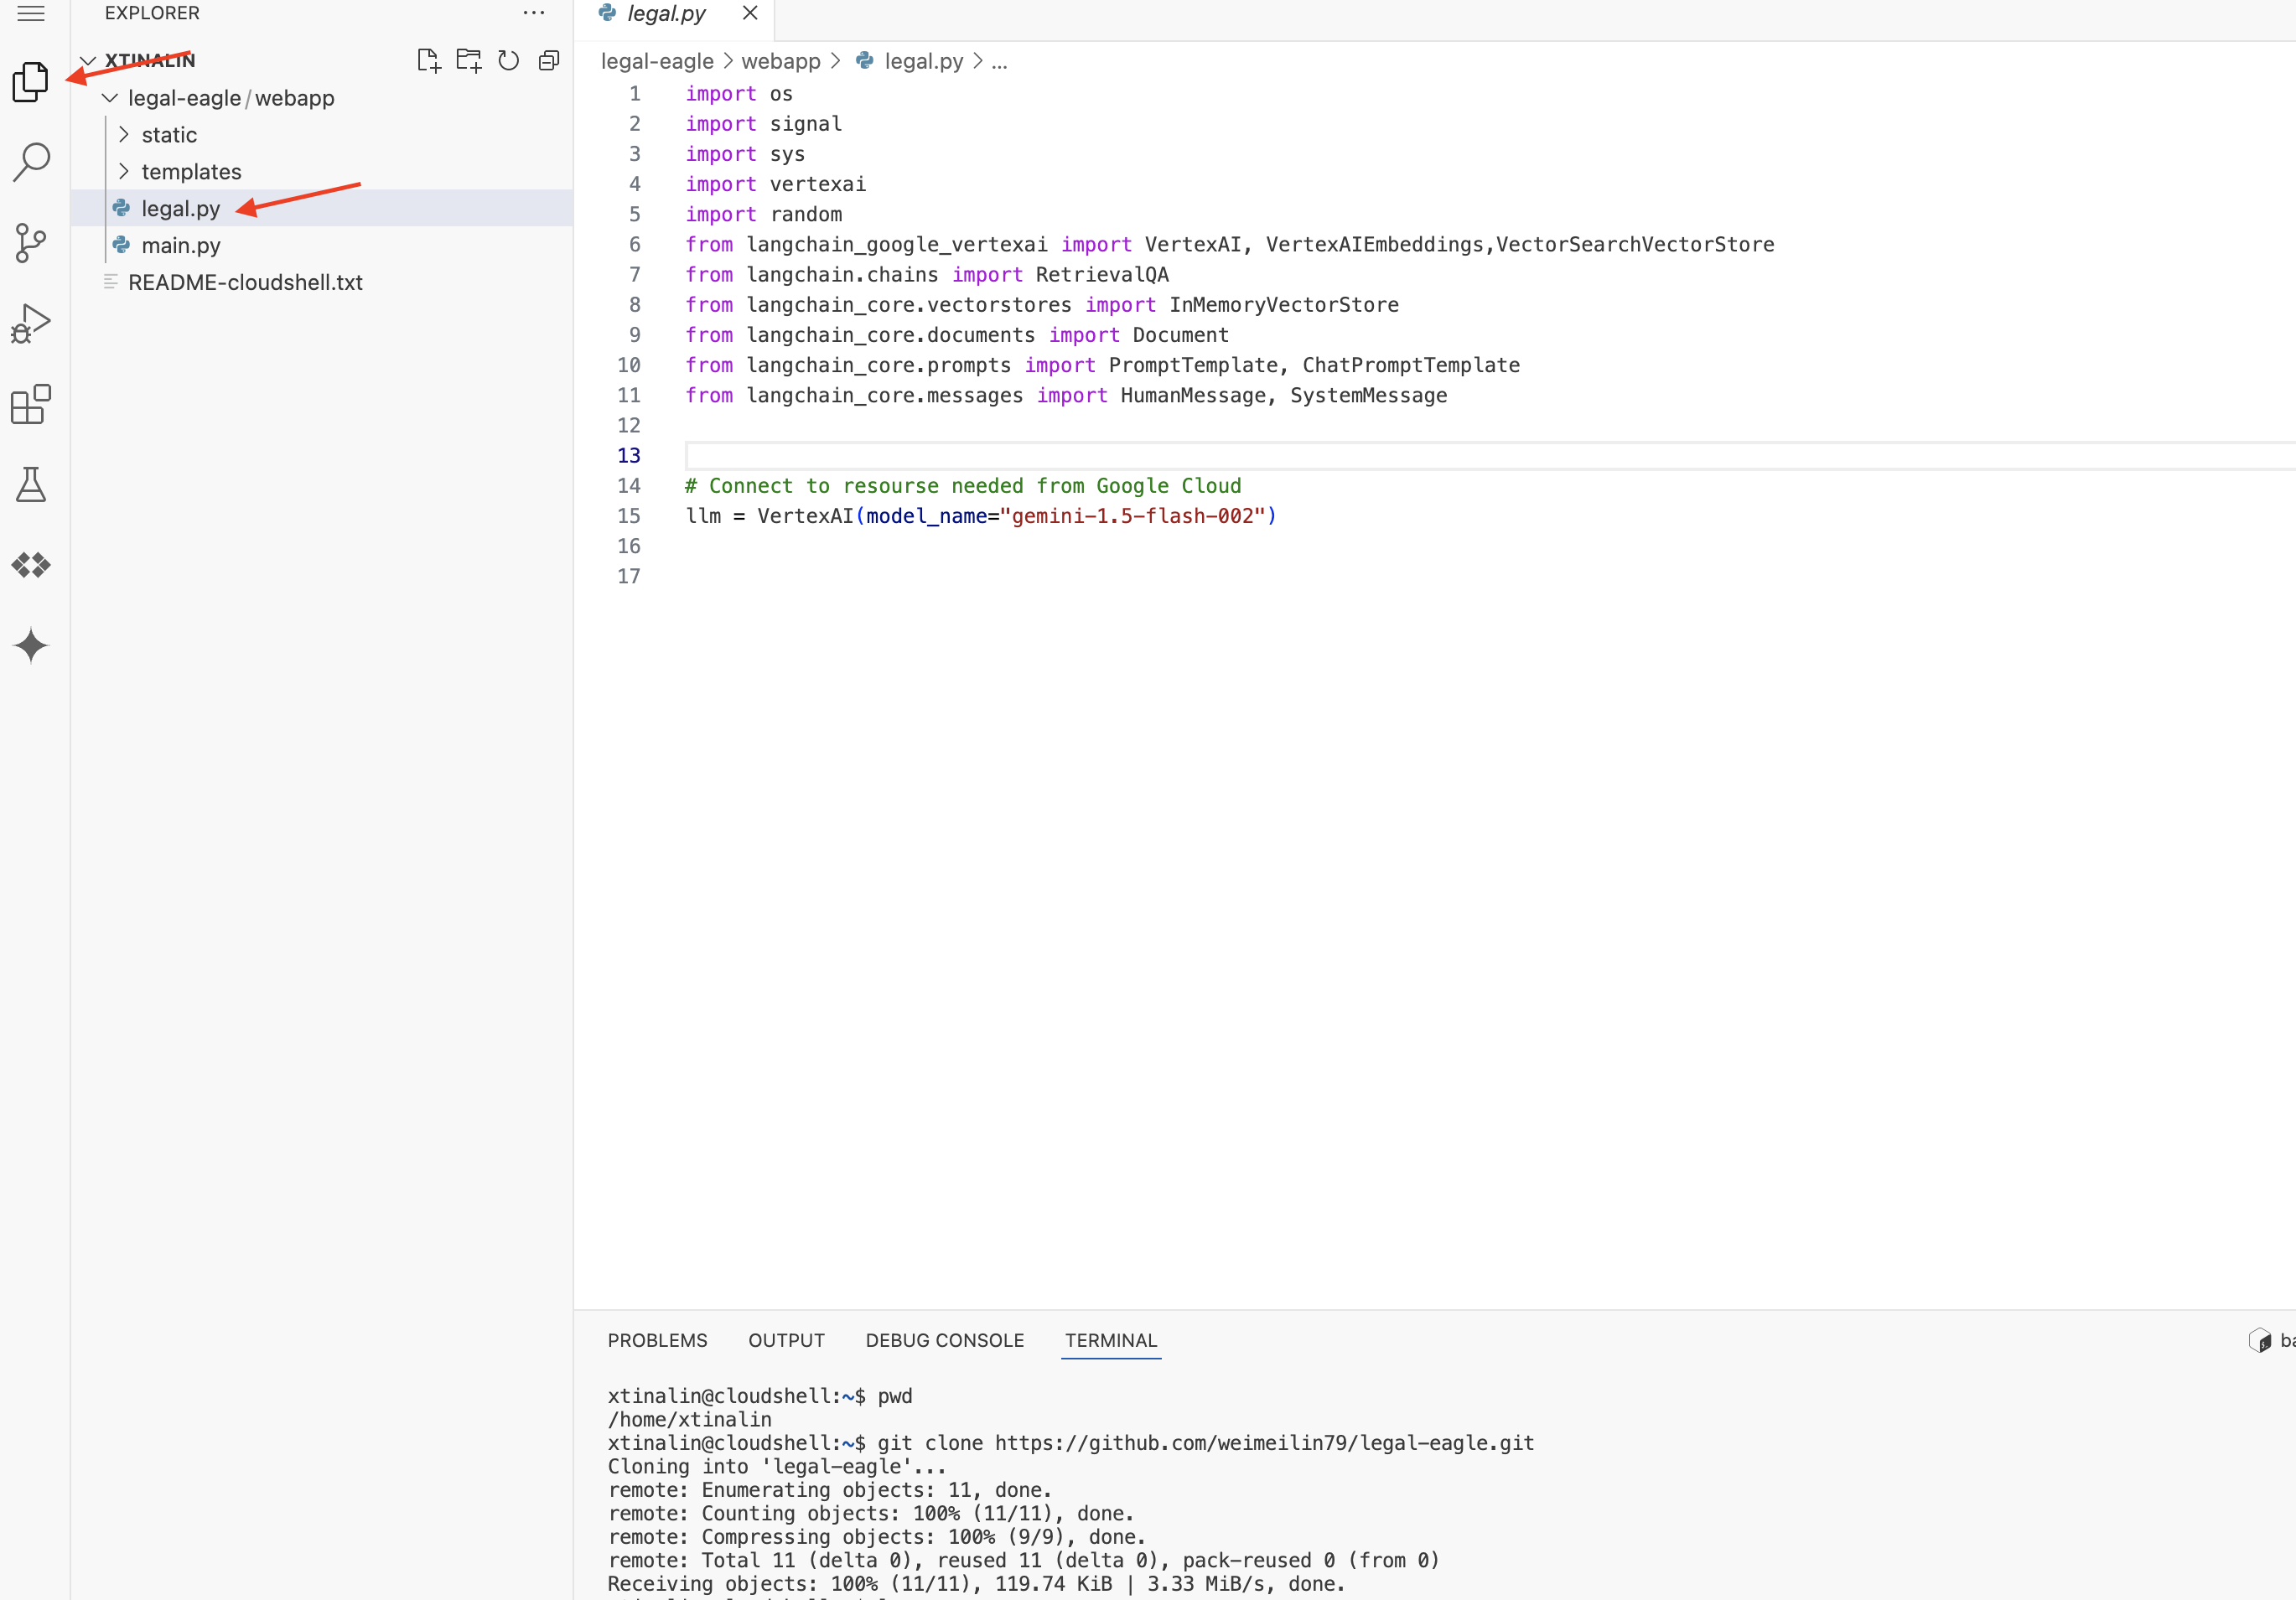Open the Extensions view
The image size is (2296, 1600).
click(x=31, y=404)
